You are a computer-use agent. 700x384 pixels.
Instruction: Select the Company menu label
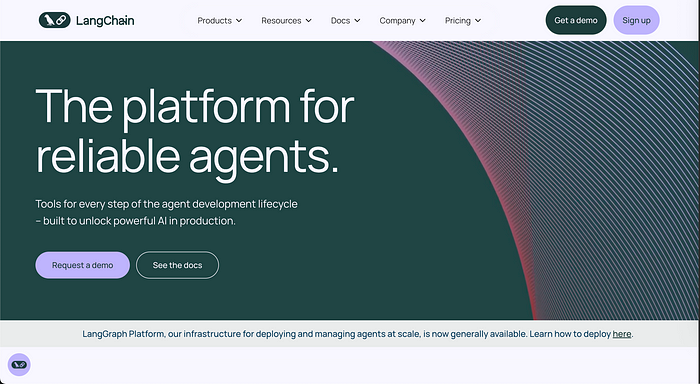pos(397,21)
